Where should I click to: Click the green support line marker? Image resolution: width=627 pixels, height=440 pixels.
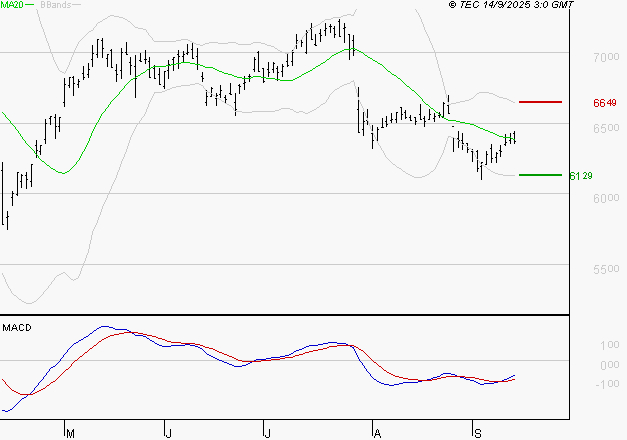click(x=541, y=175)
